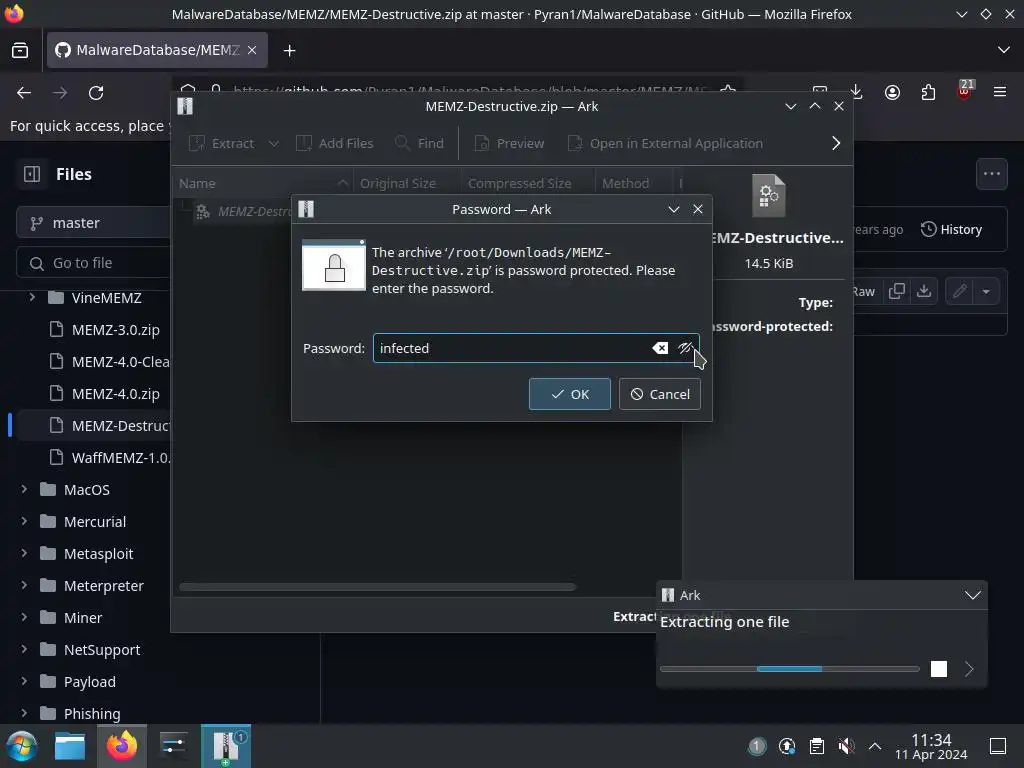This screenshot has width=1024, height=768.
Task: Open file manager from taskbar
Action: [70, 746]
